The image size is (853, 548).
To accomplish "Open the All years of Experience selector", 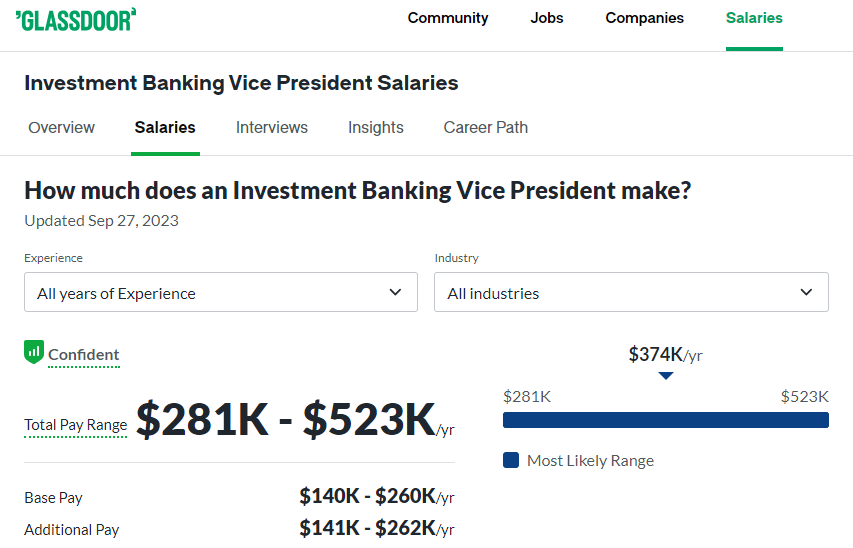I will point(221,292).
